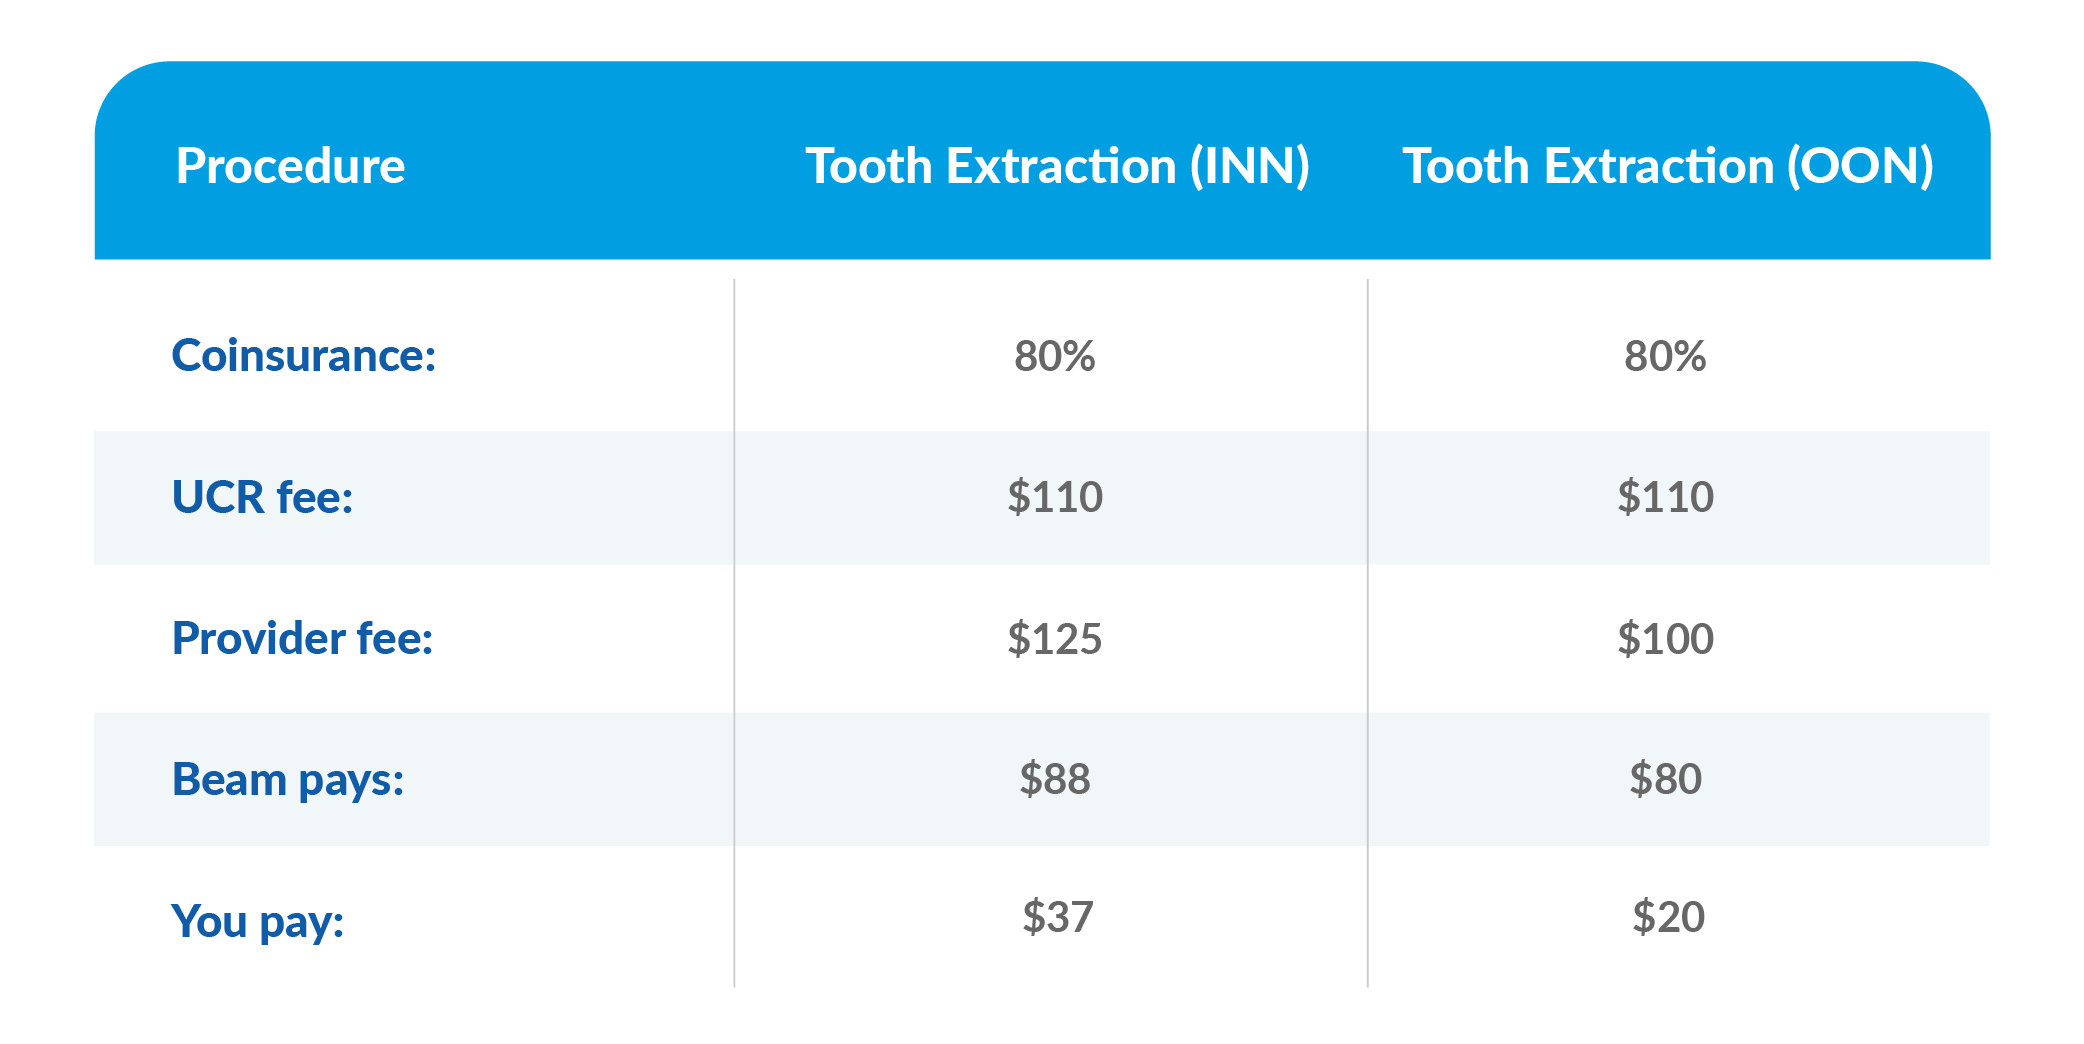Select the $88 Beam pays amount
The width and height of the screenshot is (2084, 1044).
1054,779
